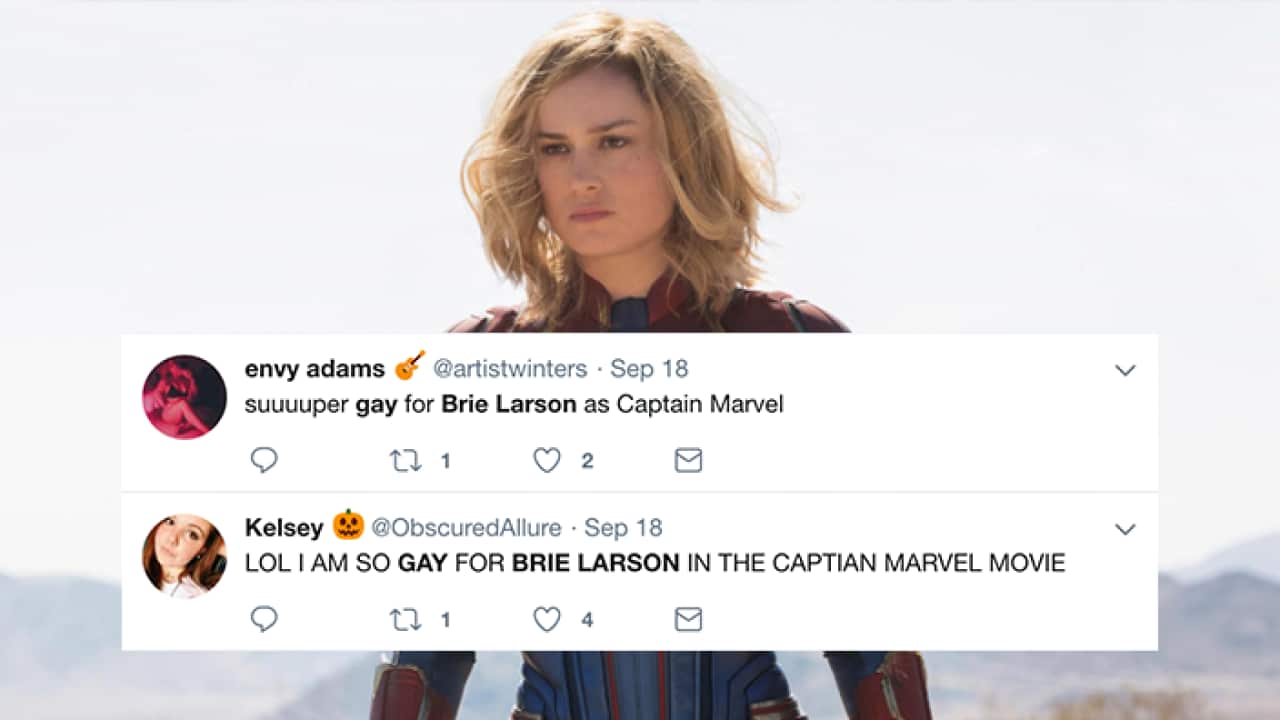
Task: Click envelope icon on envy adams' tweet
Action: [688, 460]
